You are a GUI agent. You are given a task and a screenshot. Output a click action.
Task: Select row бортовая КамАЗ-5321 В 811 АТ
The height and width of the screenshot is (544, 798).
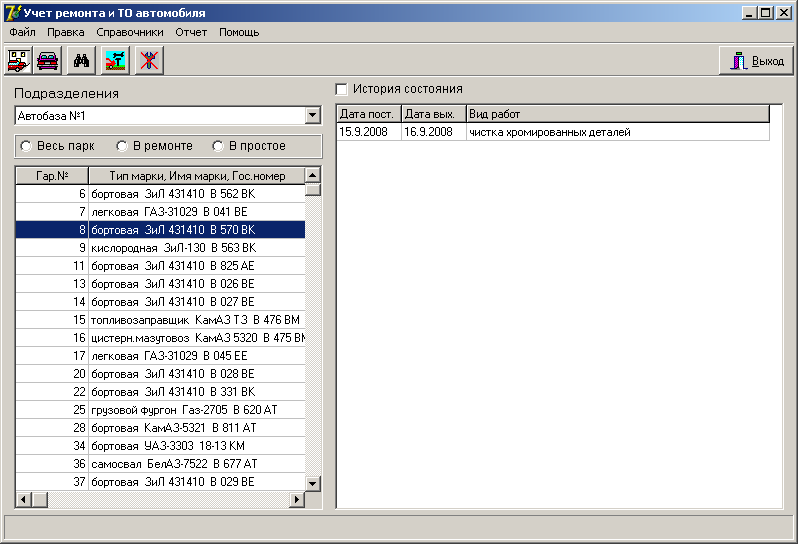pos(160,427)
